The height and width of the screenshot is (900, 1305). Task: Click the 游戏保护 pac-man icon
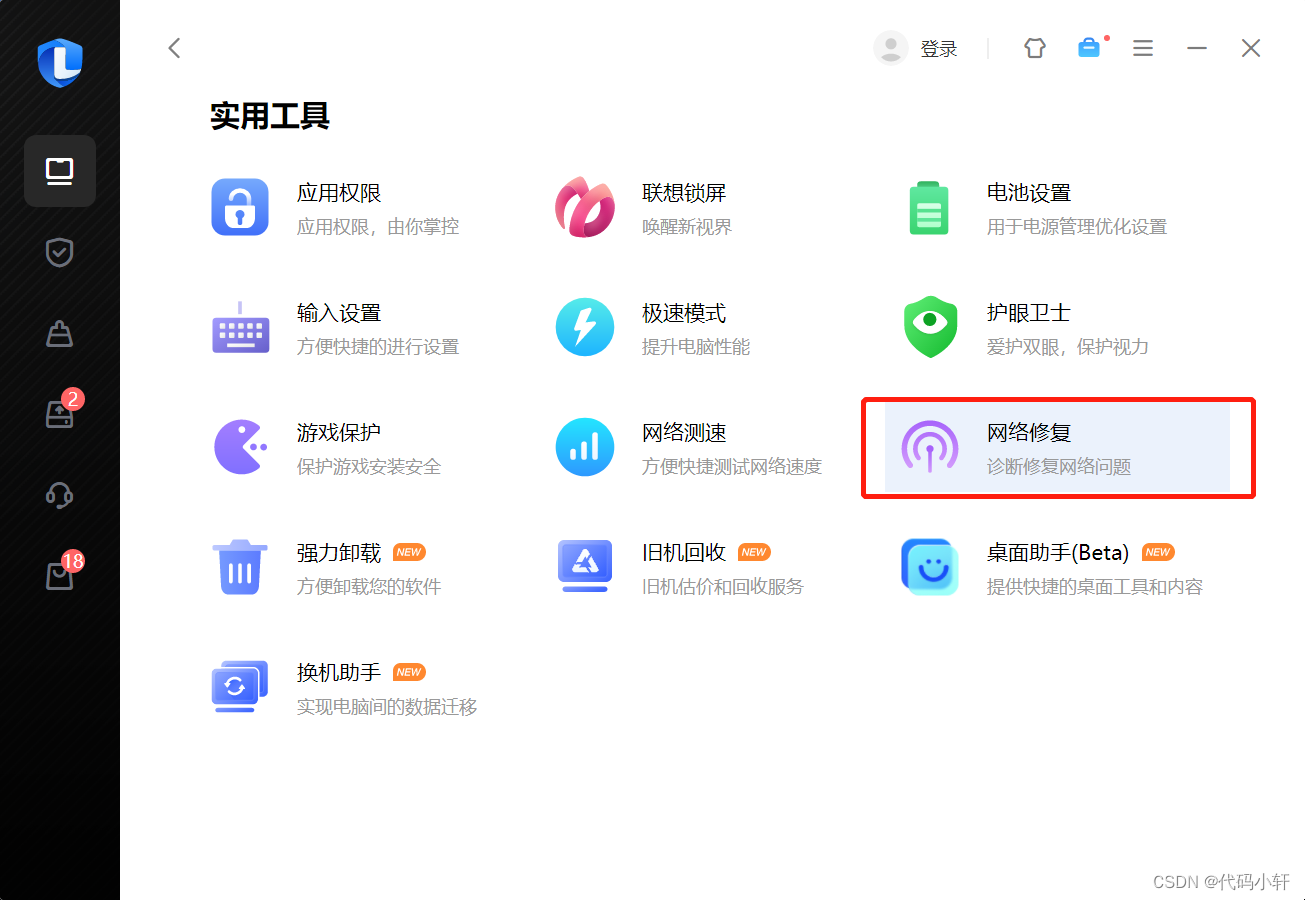[x=240, y=447]
